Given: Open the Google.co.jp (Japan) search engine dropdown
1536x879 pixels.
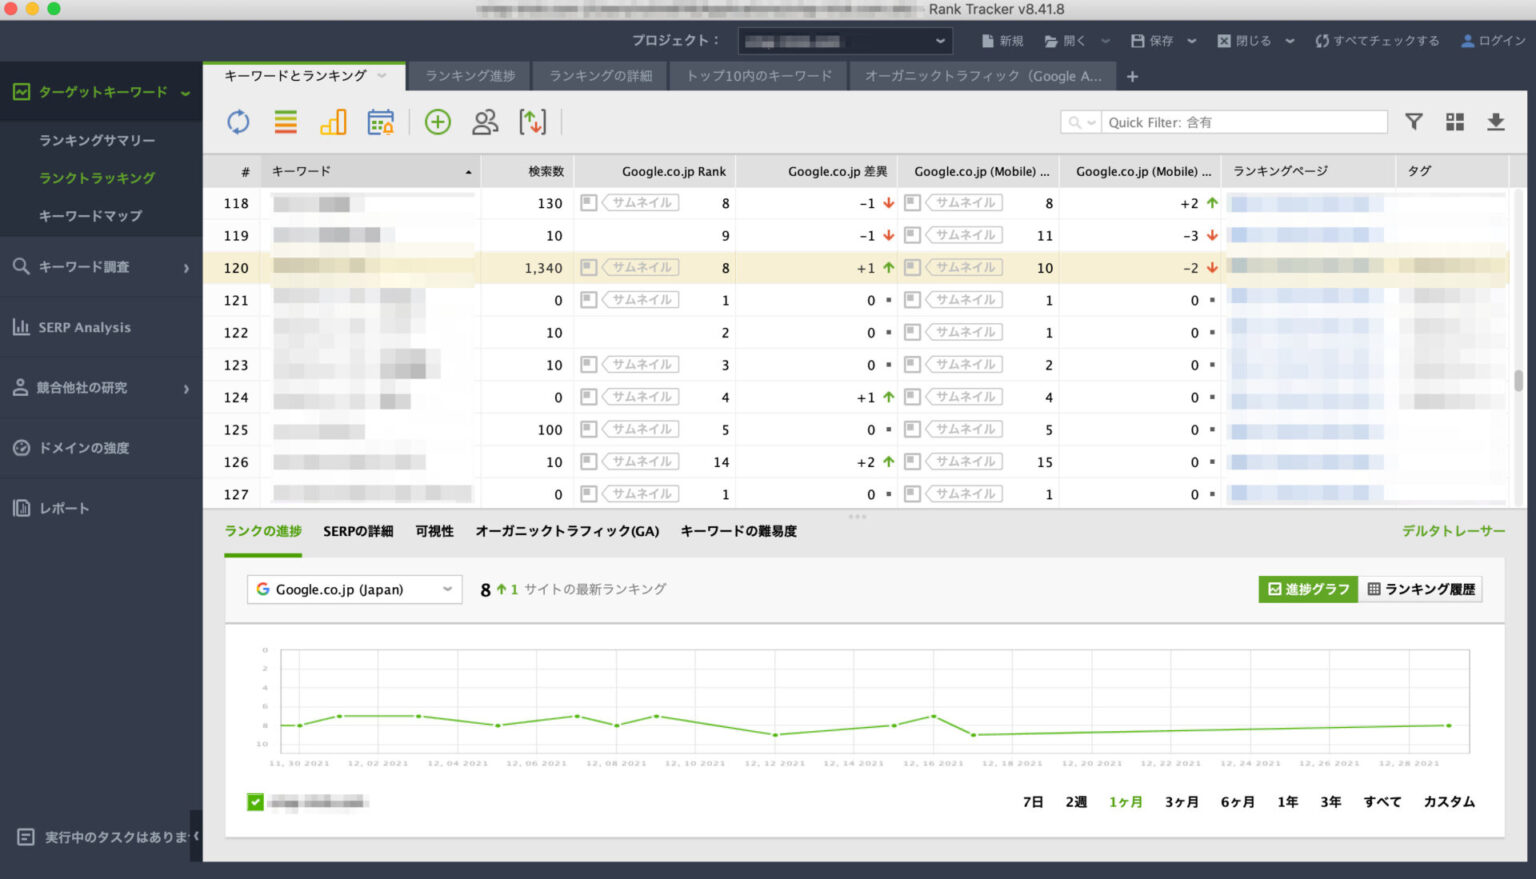Looking at the screenshot, I should [x=355, y=590].
